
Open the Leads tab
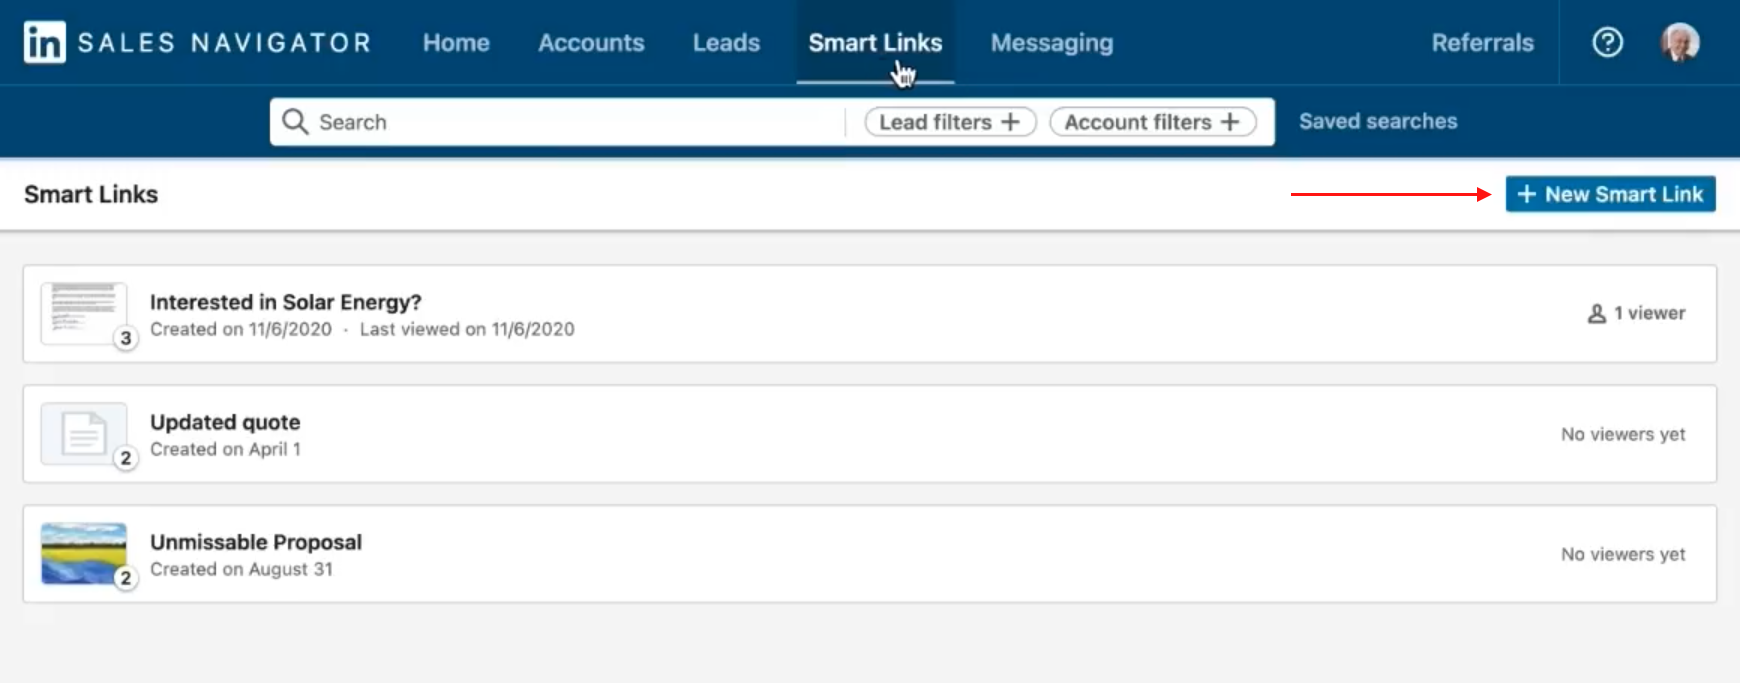726,43
